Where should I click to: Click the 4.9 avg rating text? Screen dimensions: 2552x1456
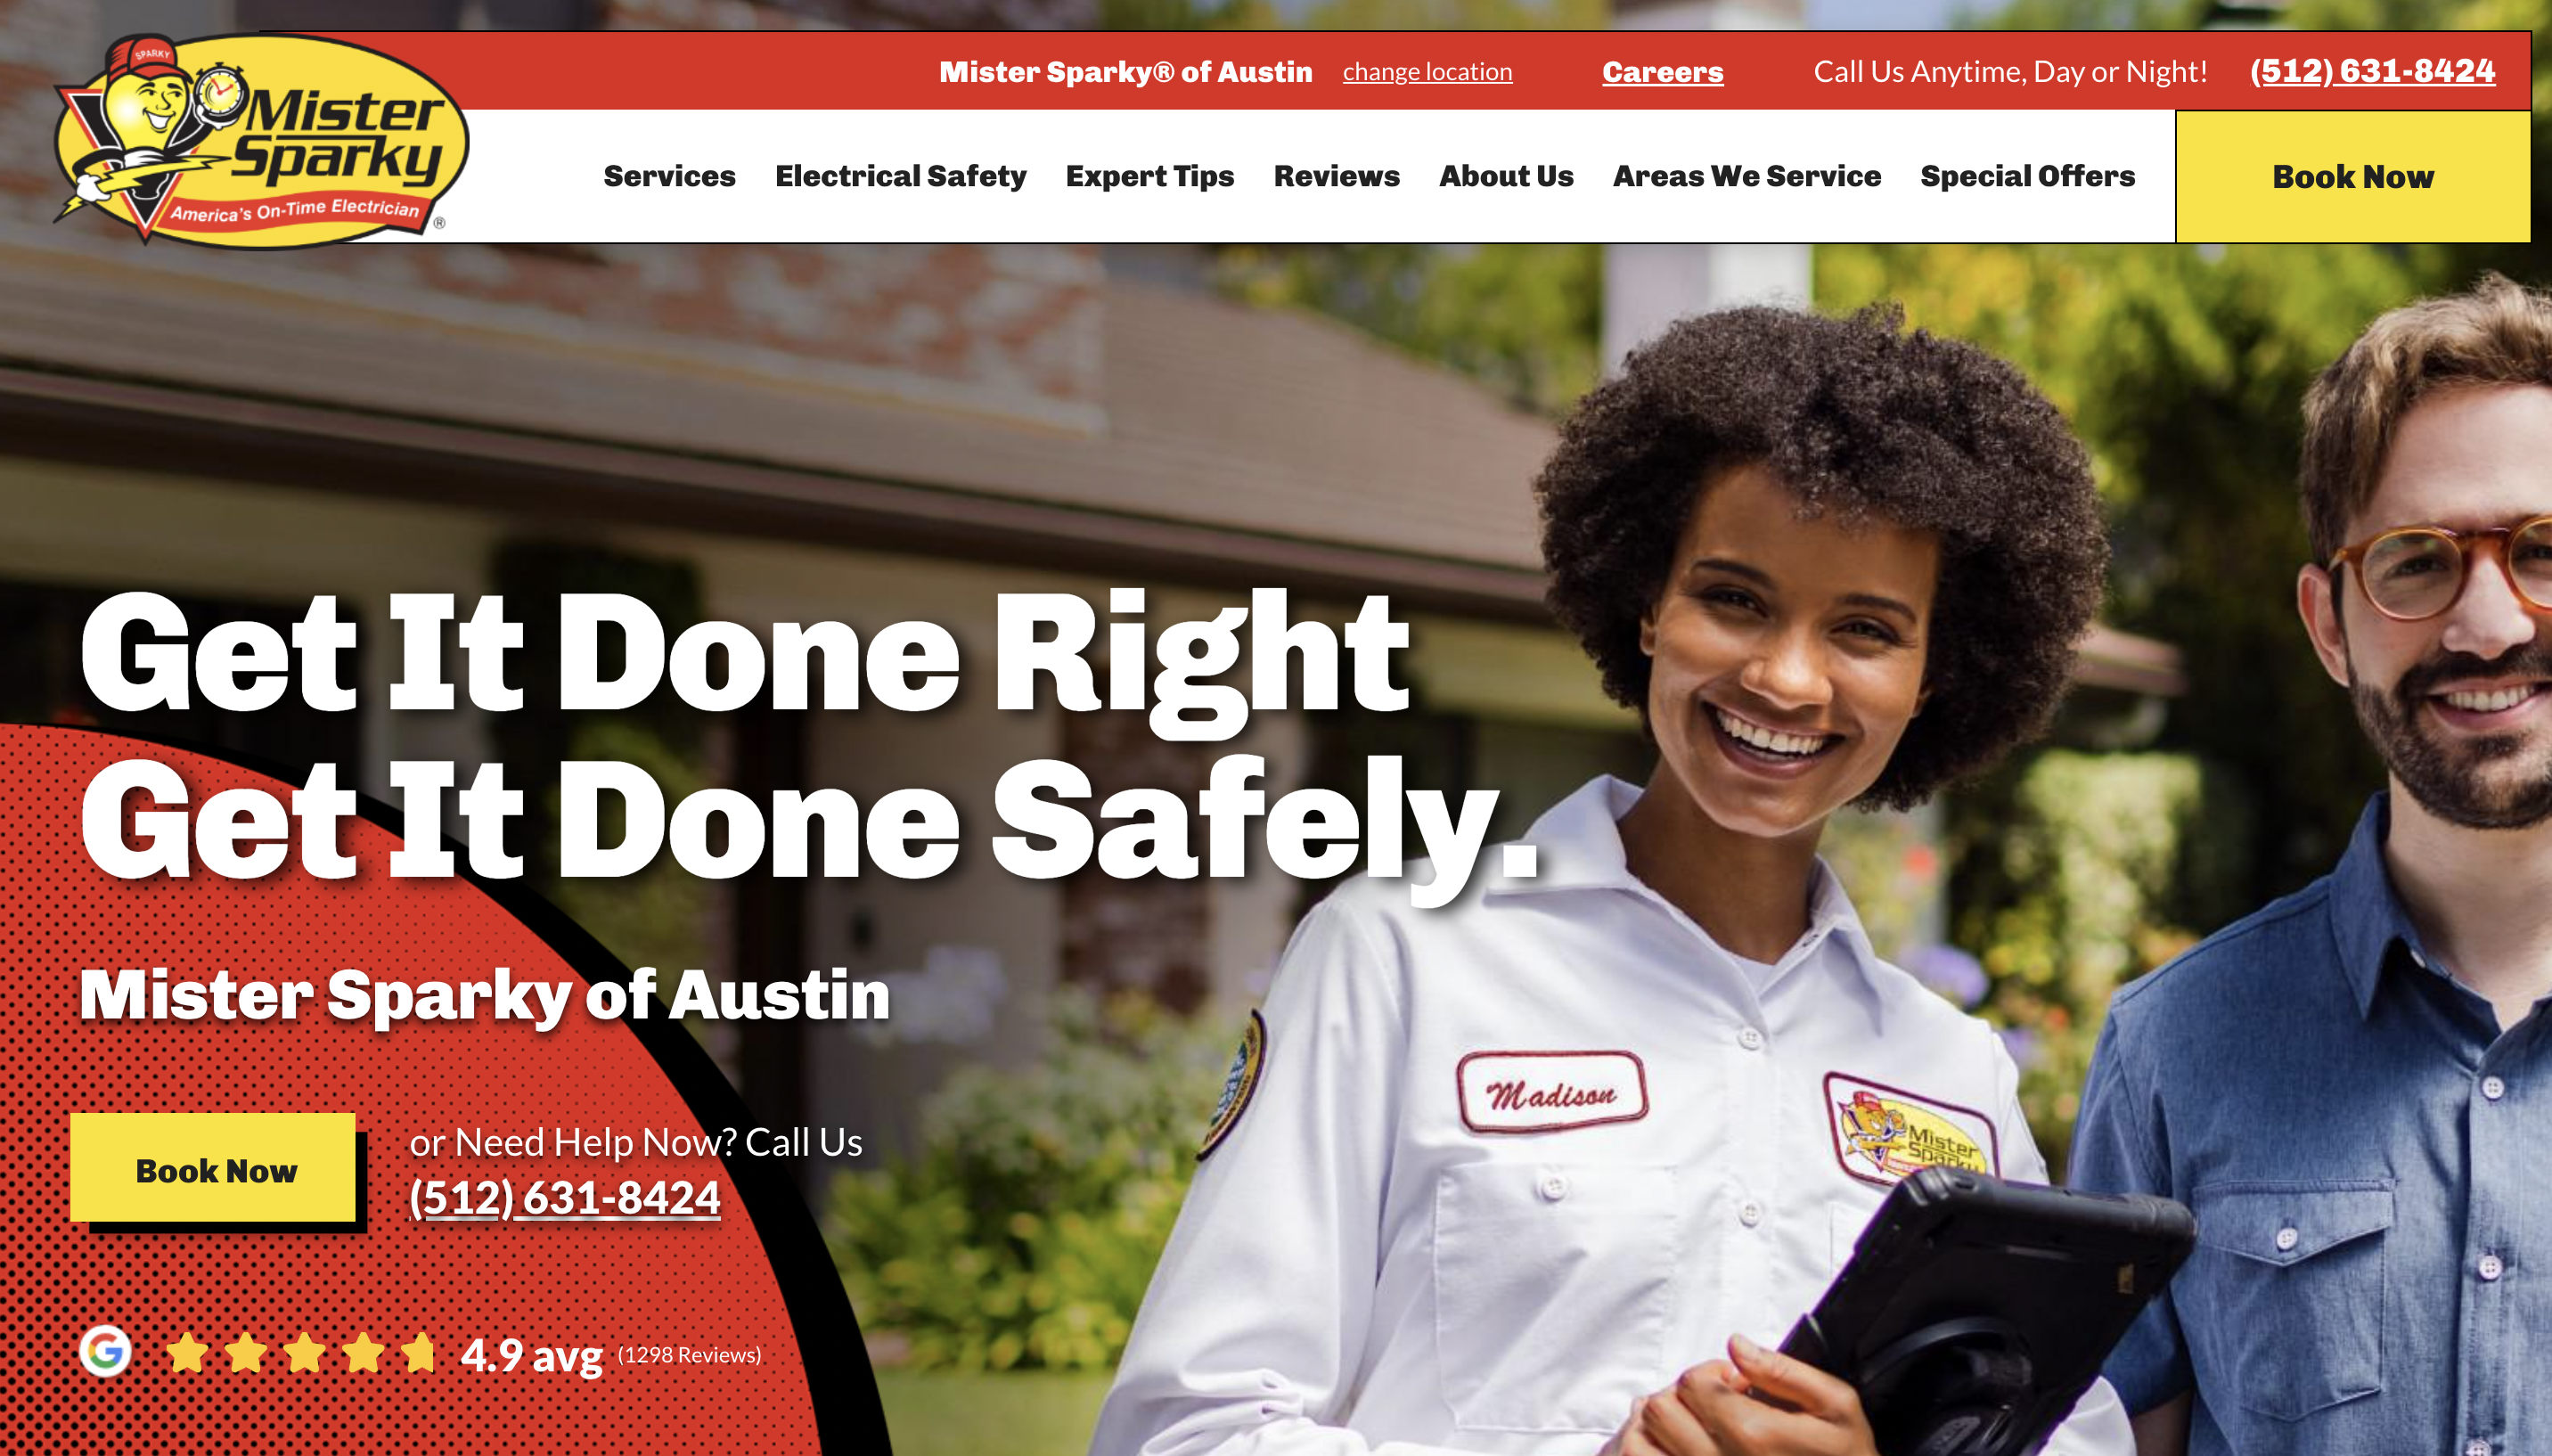[531, 1355]
